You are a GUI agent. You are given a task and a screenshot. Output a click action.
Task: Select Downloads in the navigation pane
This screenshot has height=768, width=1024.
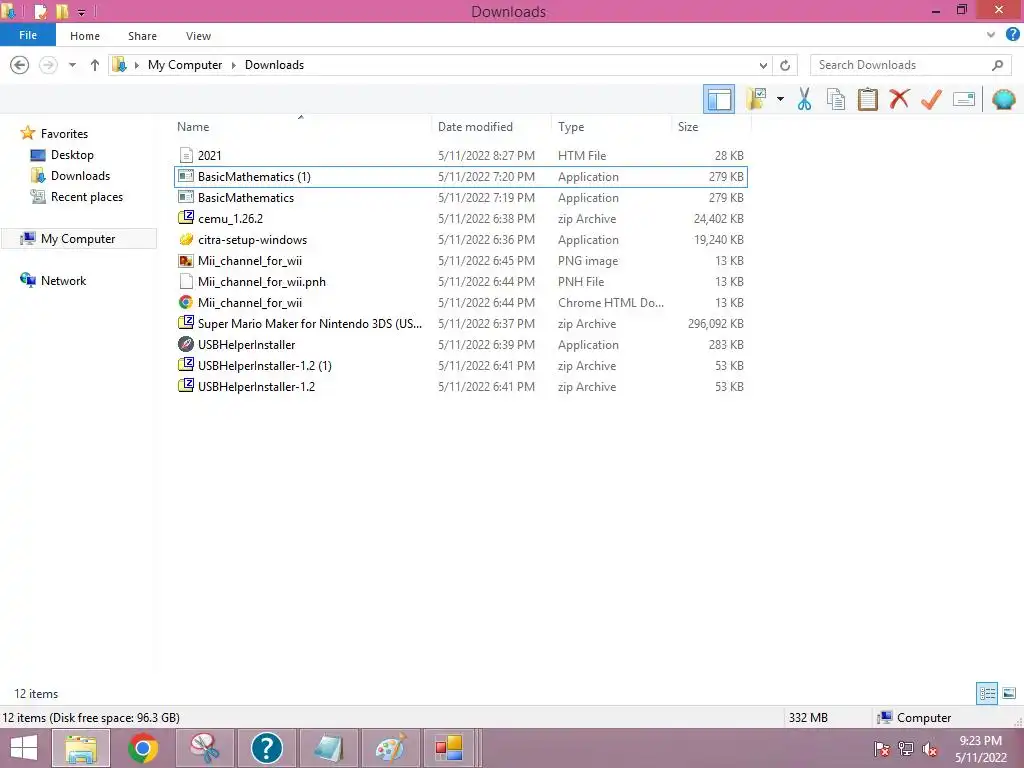tap(80, 176)
